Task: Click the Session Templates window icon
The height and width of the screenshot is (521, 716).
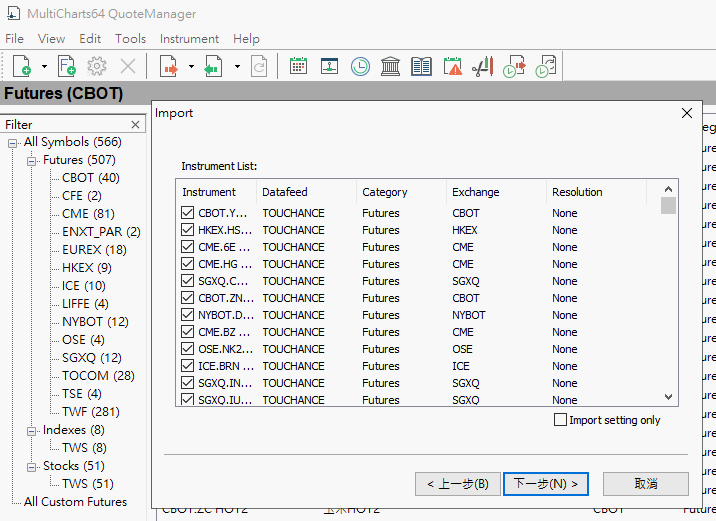Action: tap(329, 66)
